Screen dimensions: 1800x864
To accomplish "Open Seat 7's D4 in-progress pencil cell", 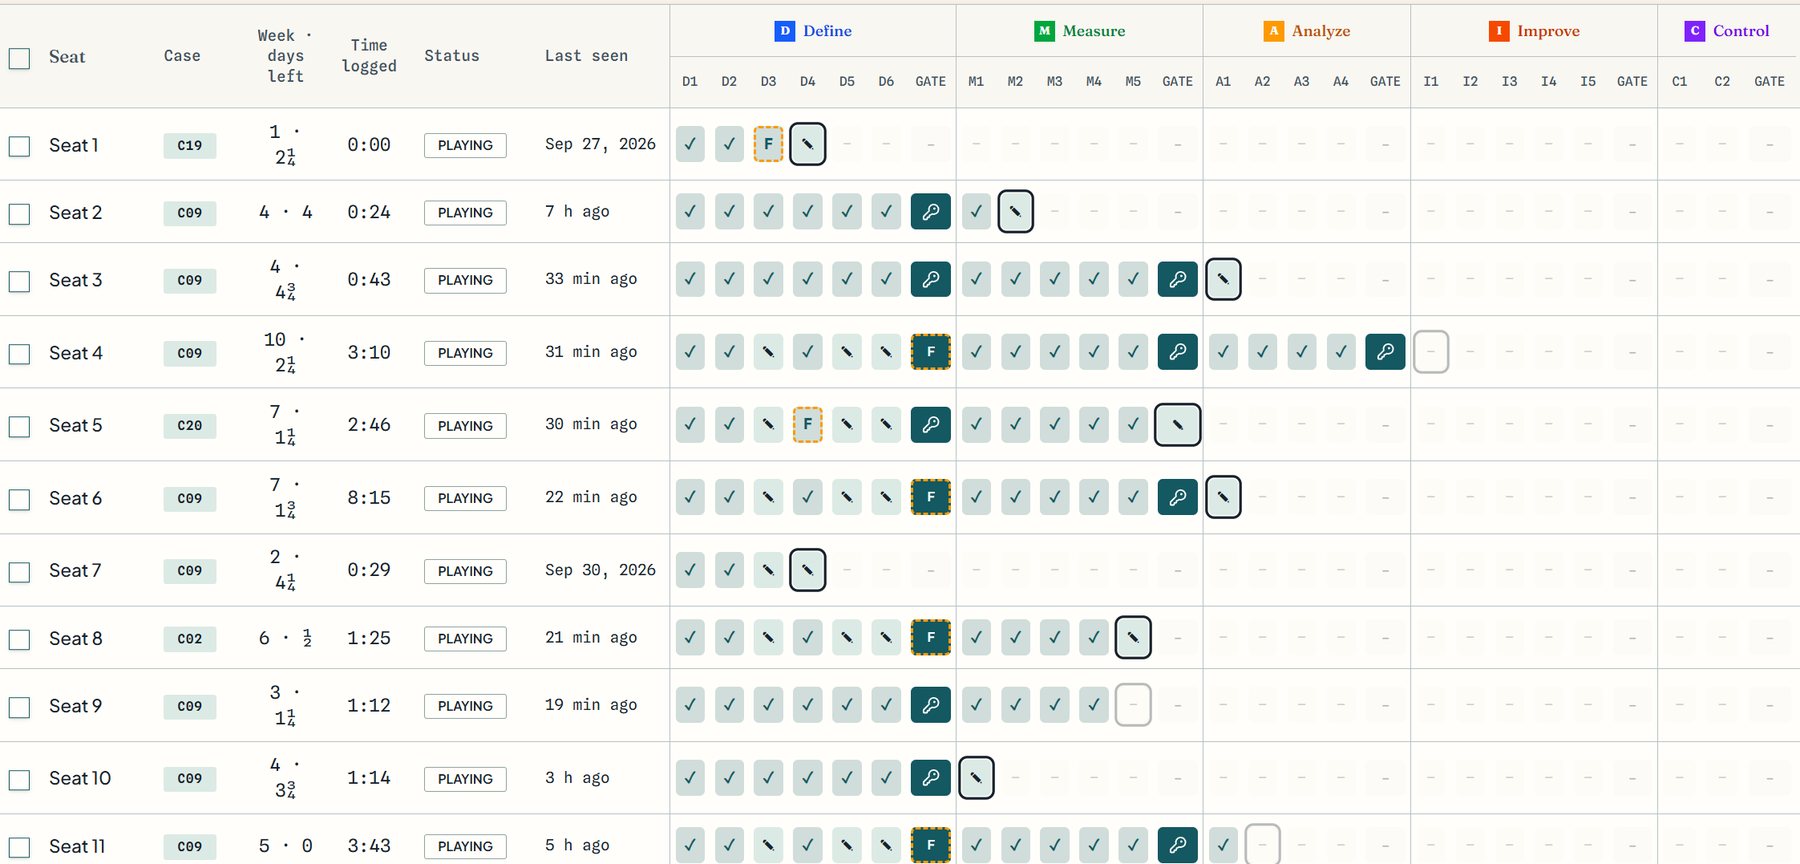I will tap(807, 570).
